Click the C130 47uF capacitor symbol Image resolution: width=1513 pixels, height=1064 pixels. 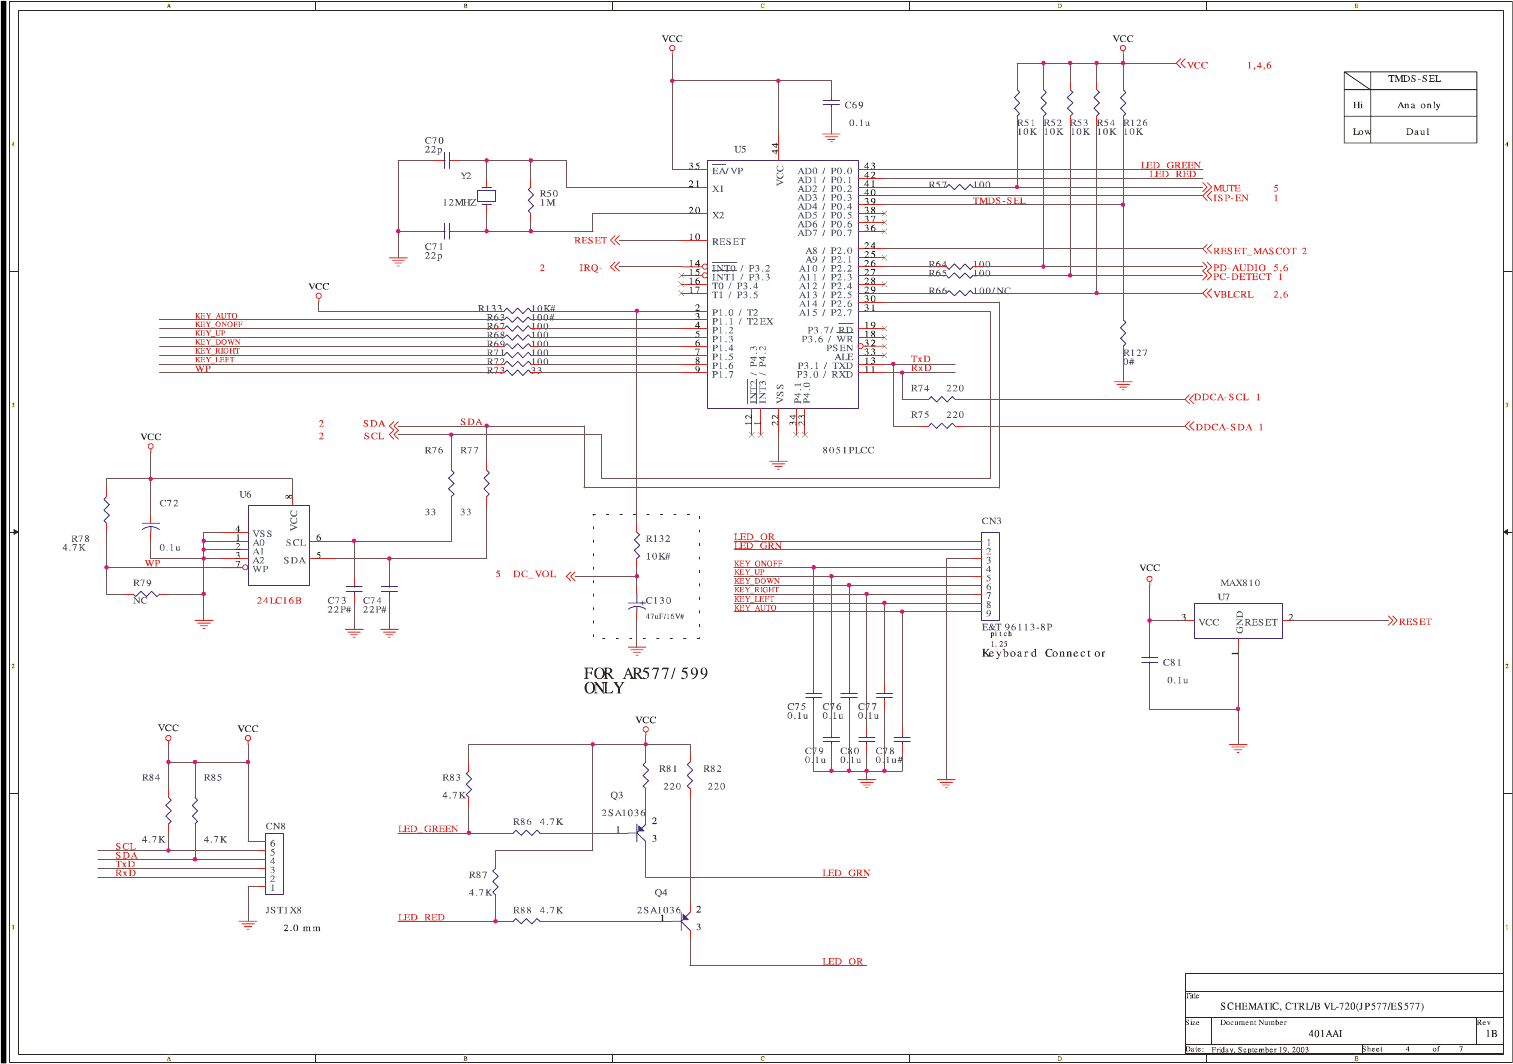pos(636,606)
